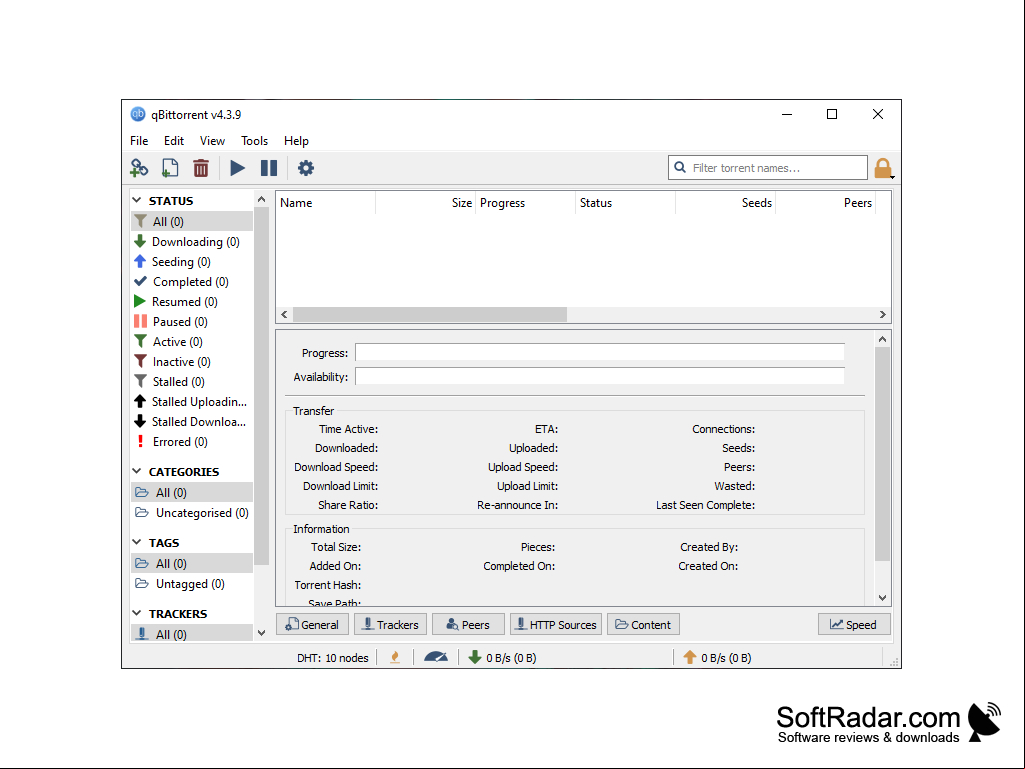Click the Filter torrent names search field
Image resolution: width=1025 pixels, height=769 pixels.
768,167
